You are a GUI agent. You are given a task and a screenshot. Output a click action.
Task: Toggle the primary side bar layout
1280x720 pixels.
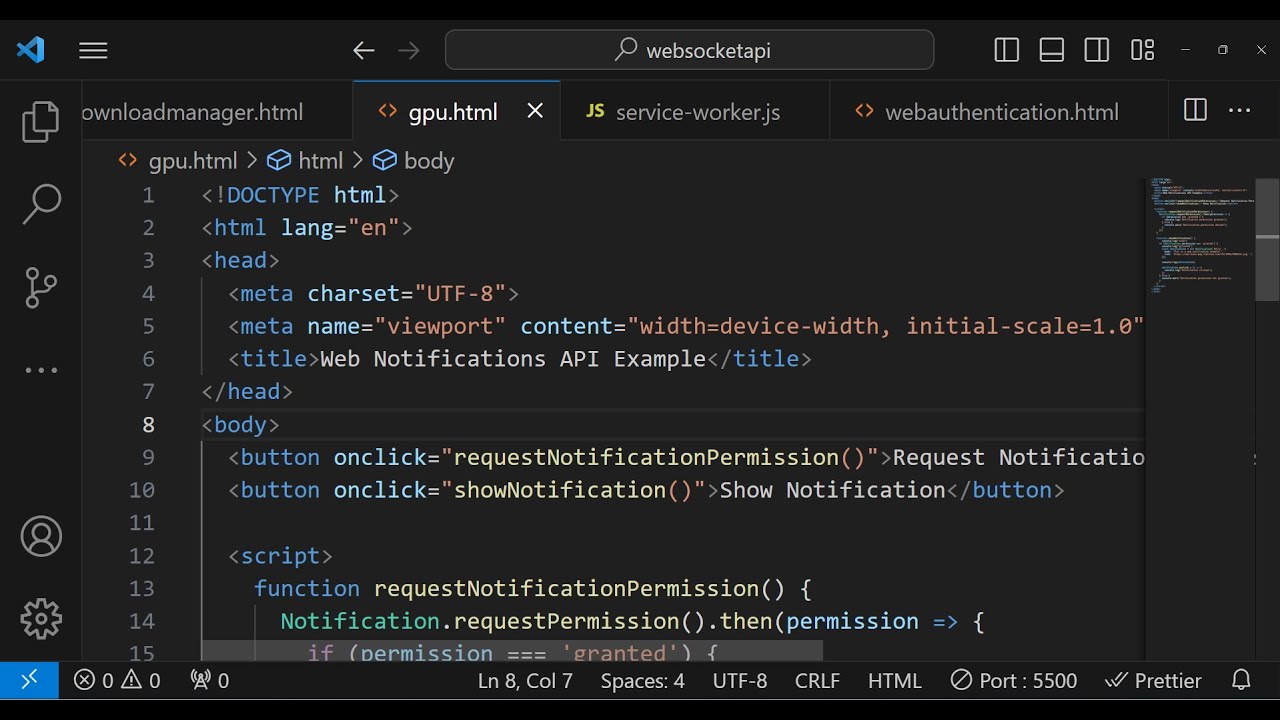point(1007,50)
